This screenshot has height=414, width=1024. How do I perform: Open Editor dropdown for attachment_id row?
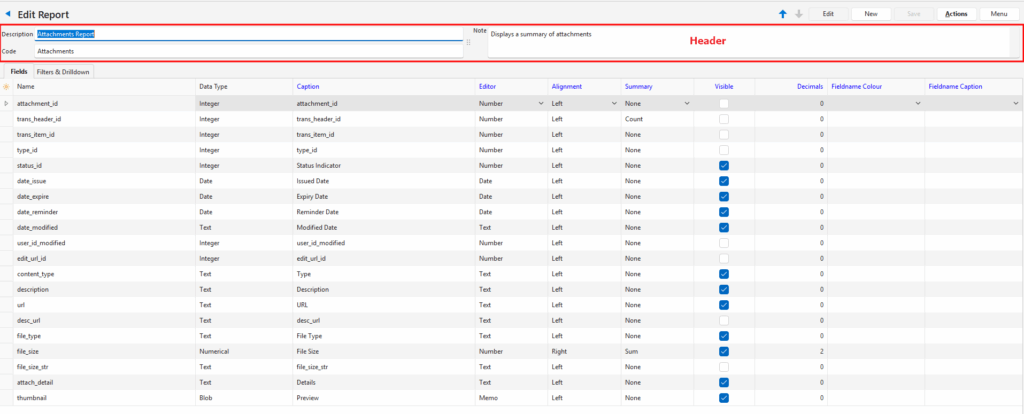pyautogui.click(x=541, y=103)
